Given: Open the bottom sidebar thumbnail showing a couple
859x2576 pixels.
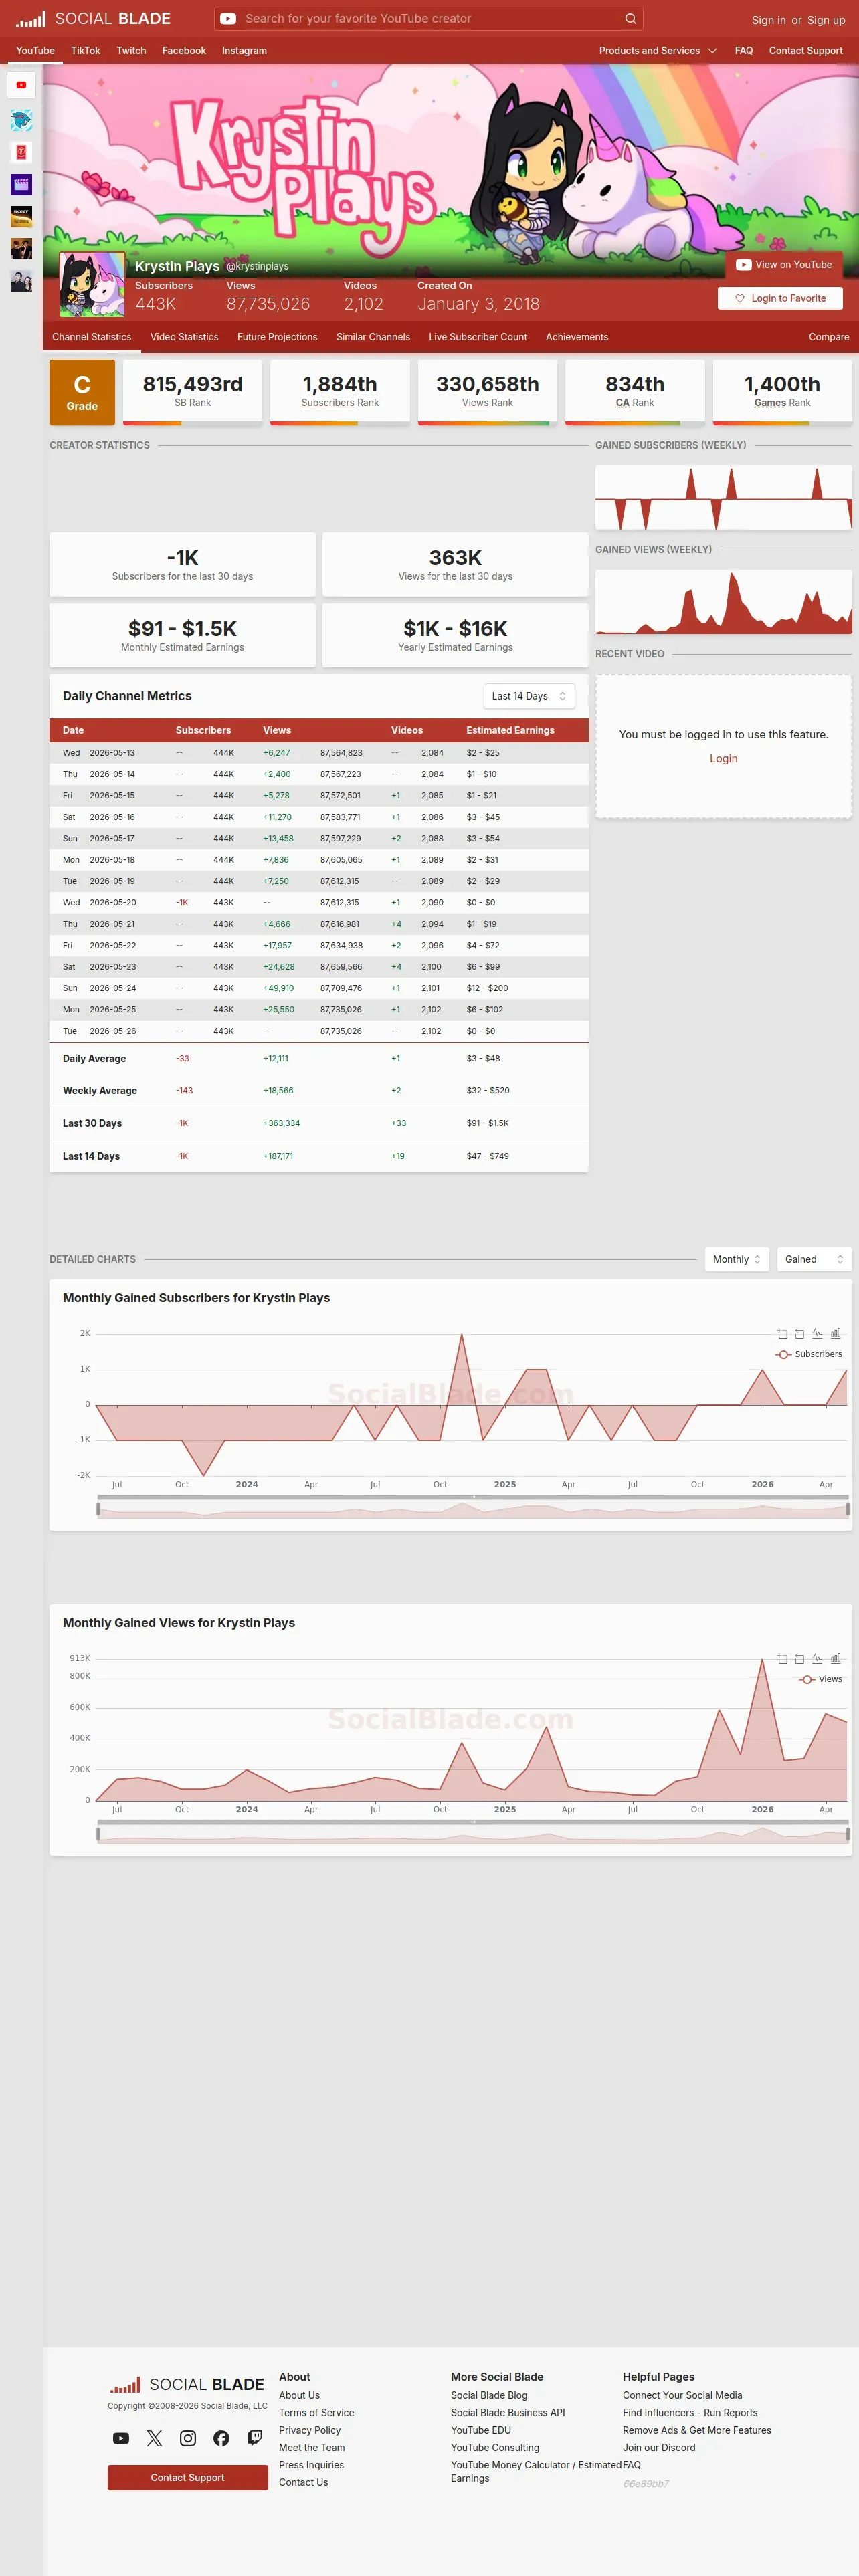Looking at the screenshot, I should (21, 281).
